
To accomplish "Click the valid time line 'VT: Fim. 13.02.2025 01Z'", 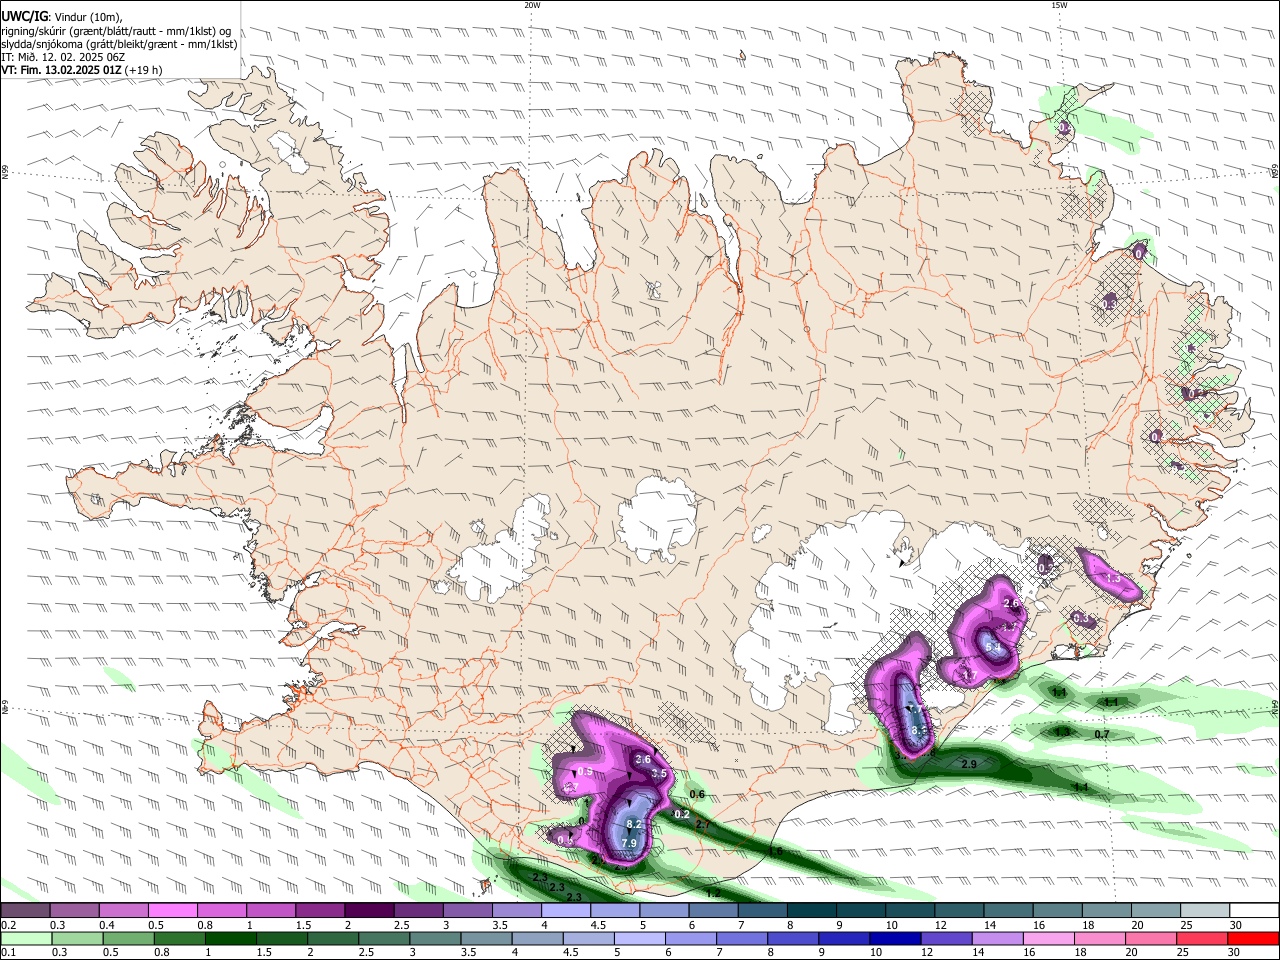I will click(x=62, y=70).
